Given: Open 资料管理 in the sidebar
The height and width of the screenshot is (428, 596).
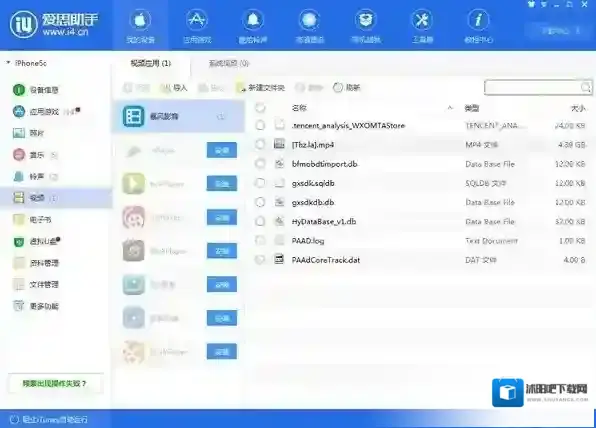Looking at the screenshot, I should (36, 263).
